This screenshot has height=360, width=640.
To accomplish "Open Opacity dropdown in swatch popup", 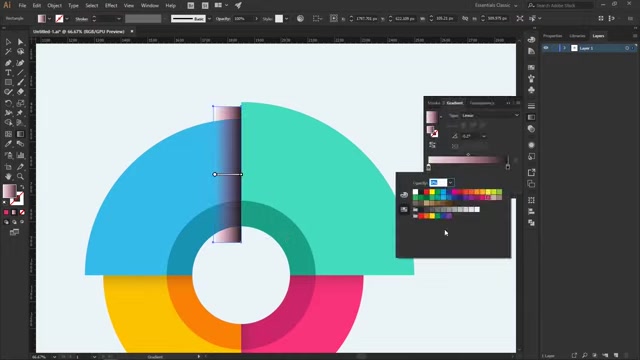I will [450, 182].
